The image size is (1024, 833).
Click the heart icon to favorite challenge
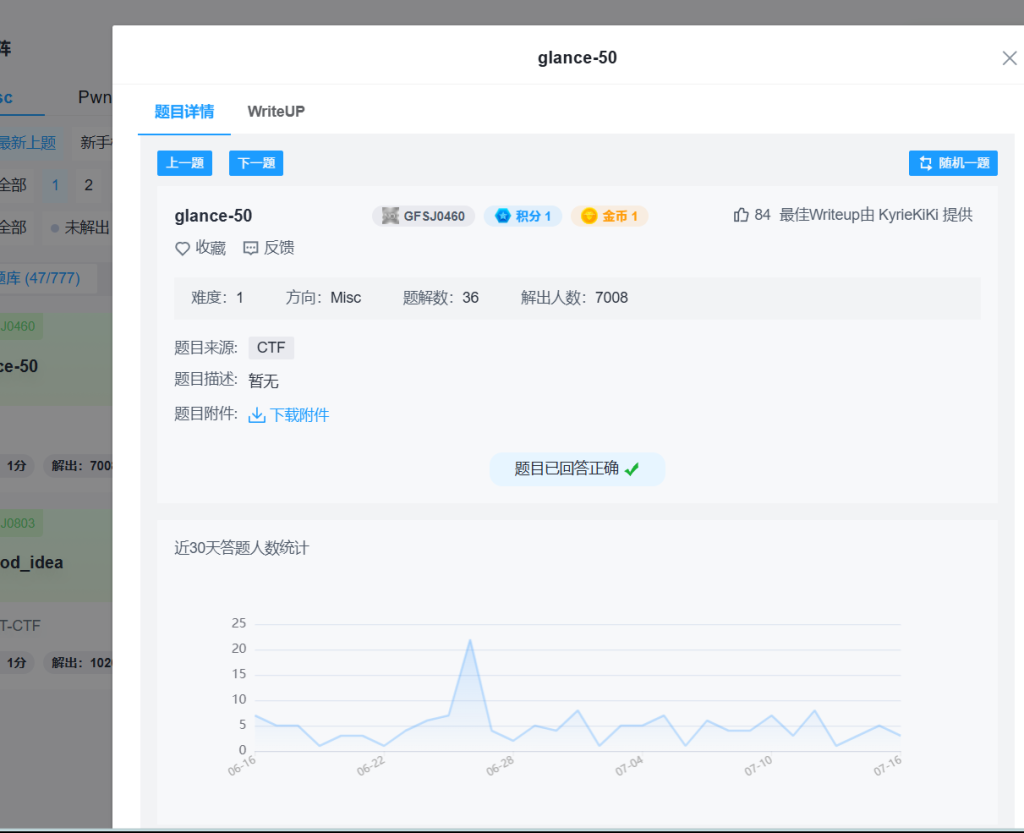182,248
